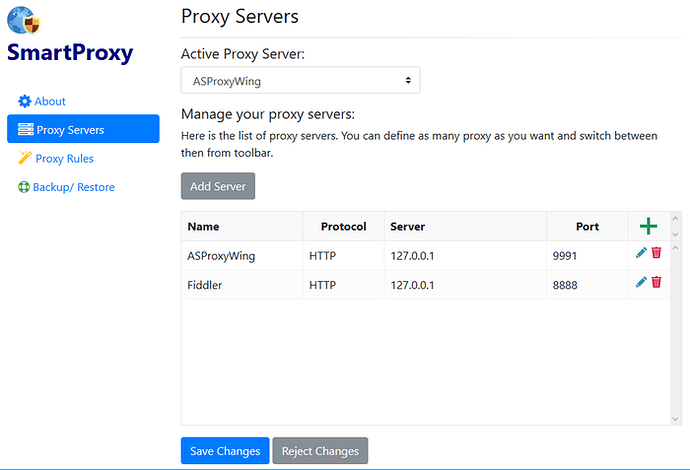This screenshot has height=470, width=690.
Task: Click the Port column header
Action: click(x=587, y=227)
